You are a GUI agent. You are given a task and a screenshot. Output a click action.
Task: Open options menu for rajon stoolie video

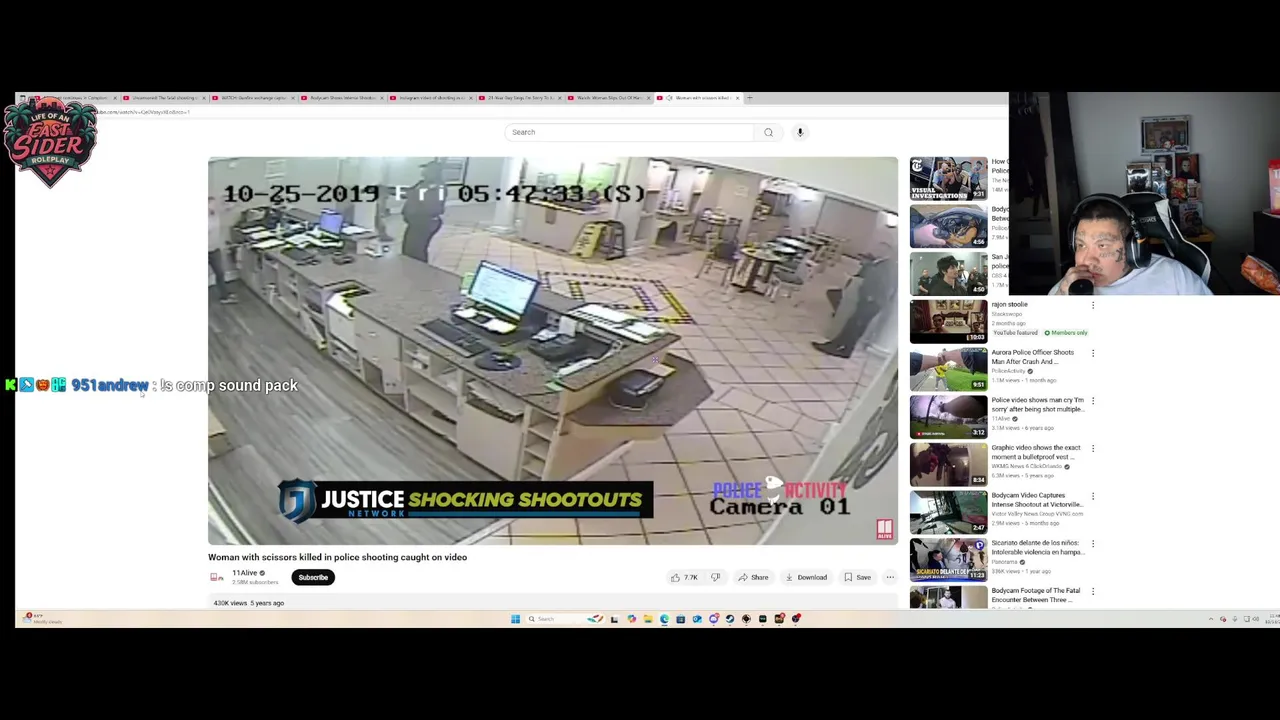pos(1093,305)
